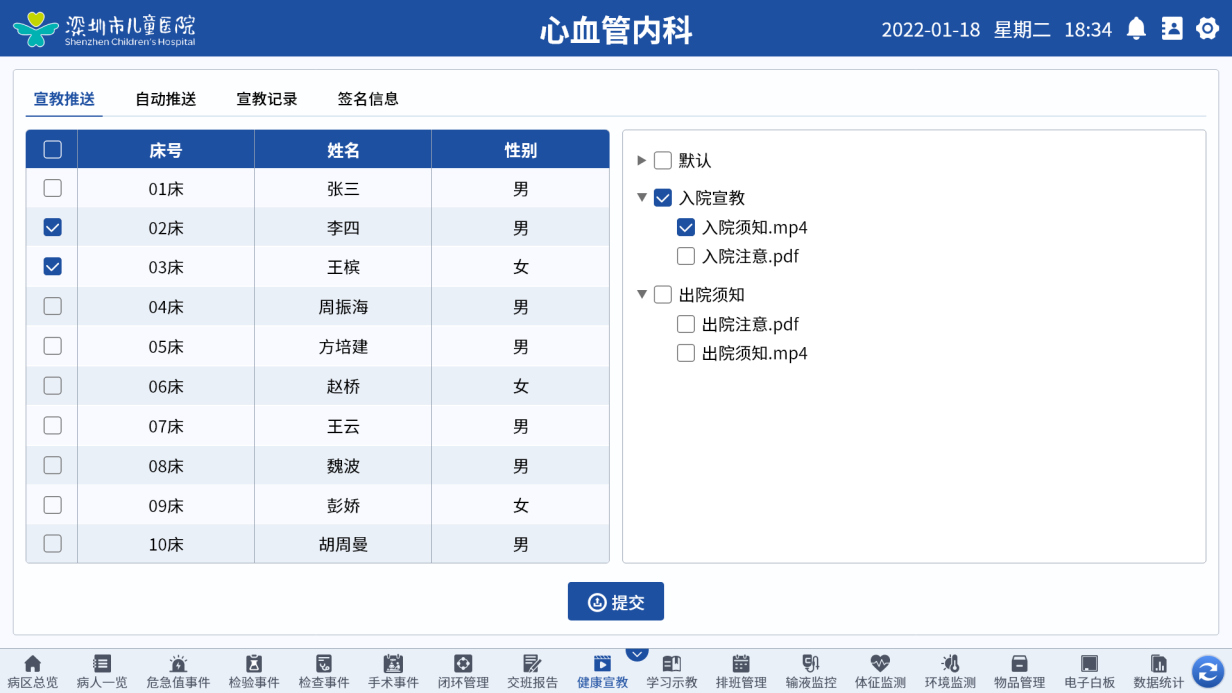Click the 提交 submit button

[x=616, y=602]
